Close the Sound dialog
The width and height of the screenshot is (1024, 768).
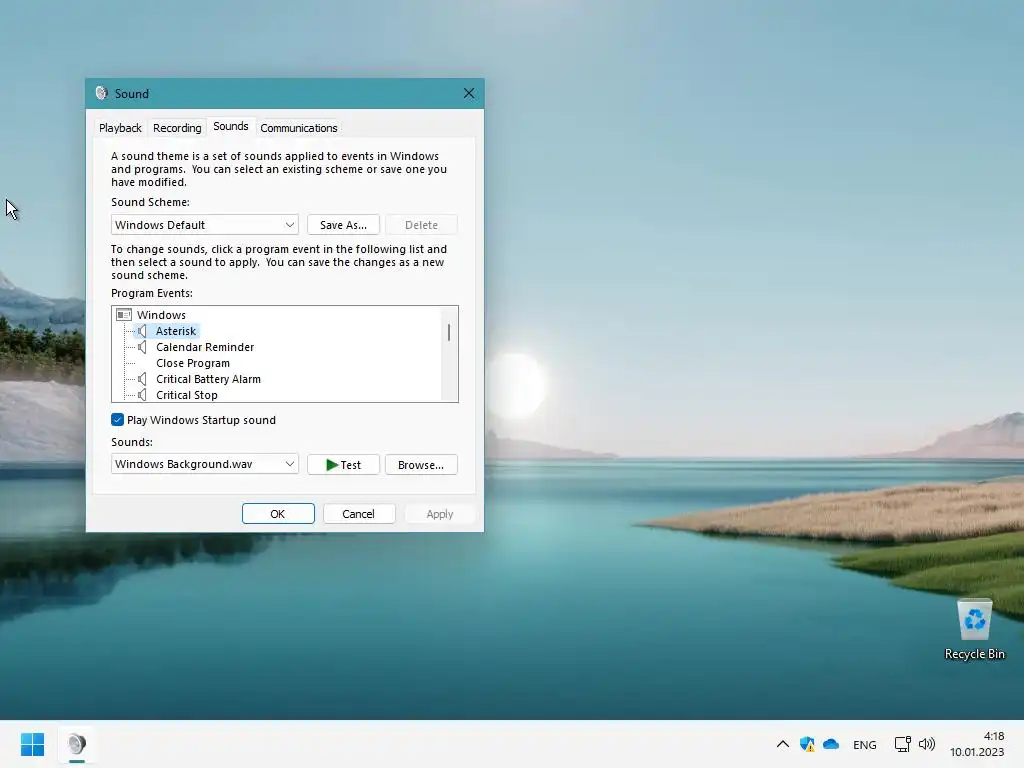coord(469,93)
